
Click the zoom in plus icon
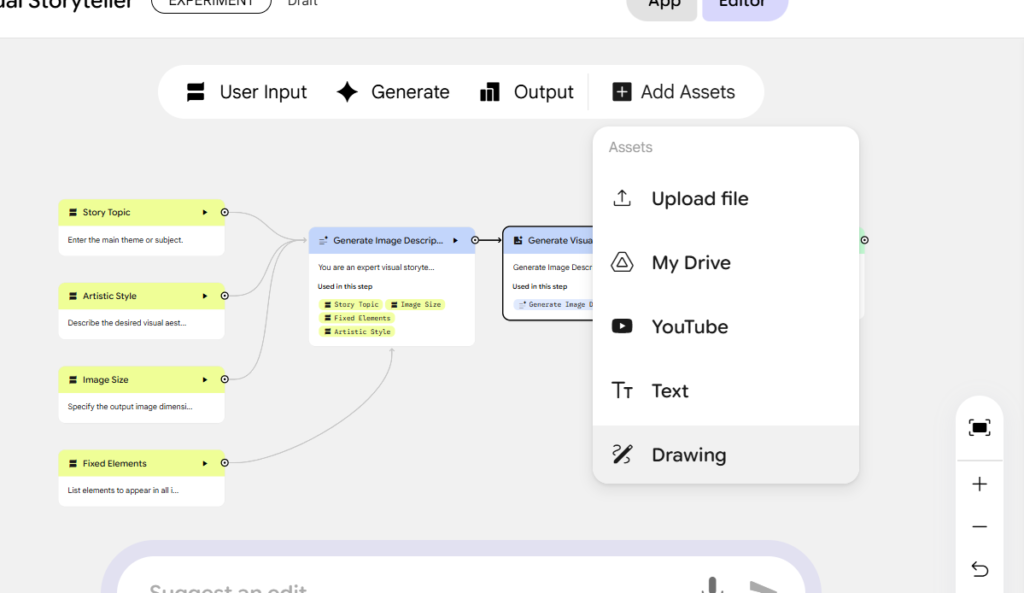[979, 485]
